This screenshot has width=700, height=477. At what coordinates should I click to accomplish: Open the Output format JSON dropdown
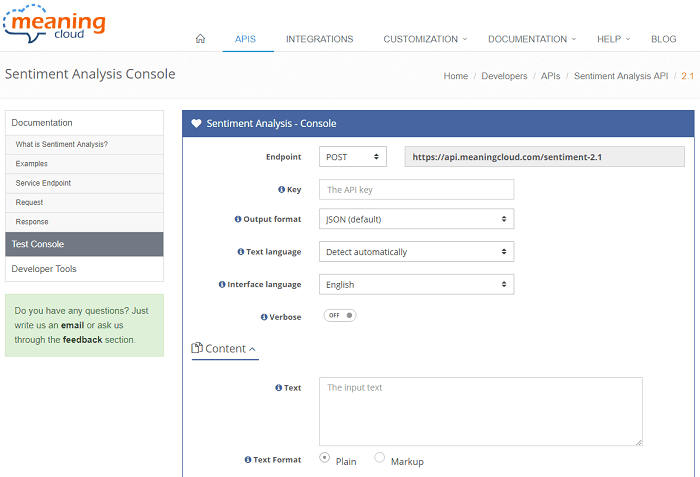tap(417, 219)
